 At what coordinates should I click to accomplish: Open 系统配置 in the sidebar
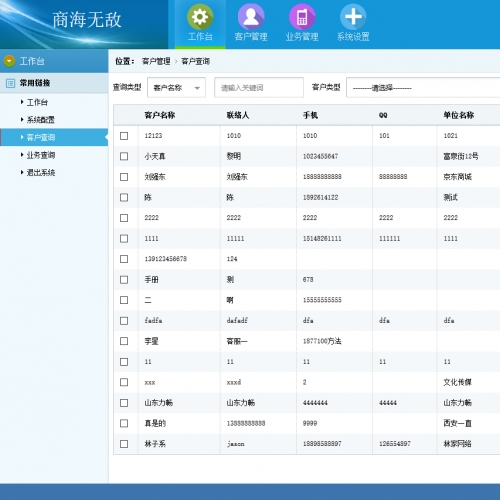coord(40,120)
